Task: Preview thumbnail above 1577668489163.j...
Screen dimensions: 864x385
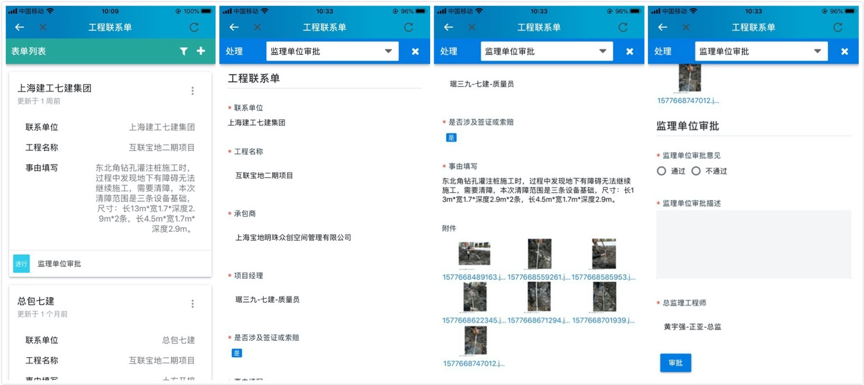Action: (474, 254)
